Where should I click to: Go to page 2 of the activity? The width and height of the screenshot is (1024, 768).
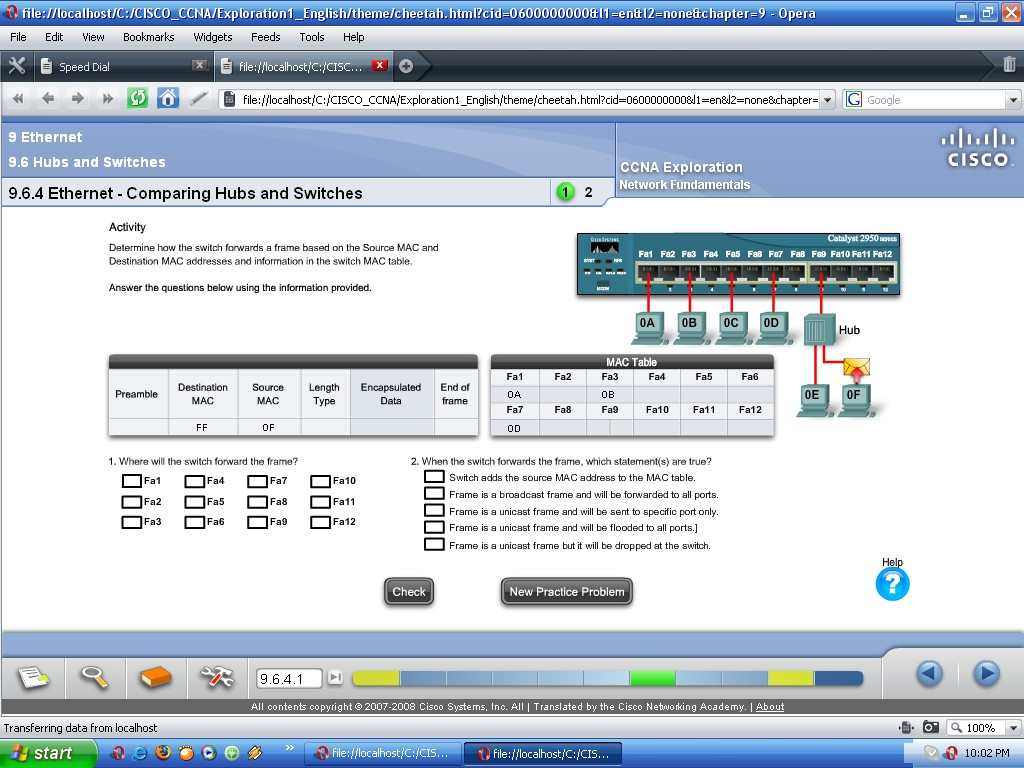pyautogui.click(x=588, y=192)
